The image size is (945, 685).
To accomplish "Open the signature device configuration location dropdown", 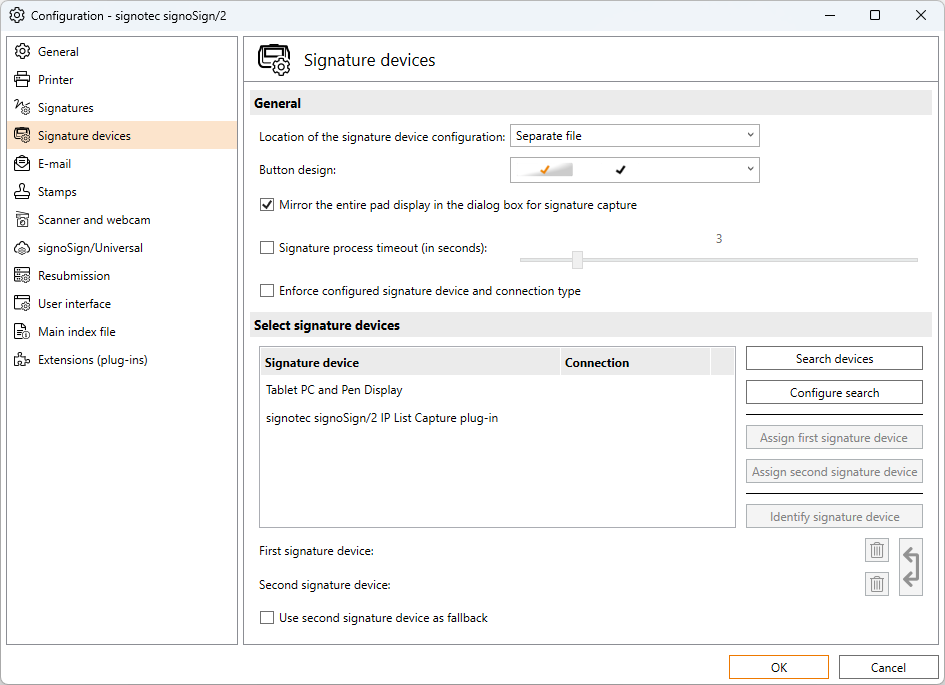I will 635,136.
